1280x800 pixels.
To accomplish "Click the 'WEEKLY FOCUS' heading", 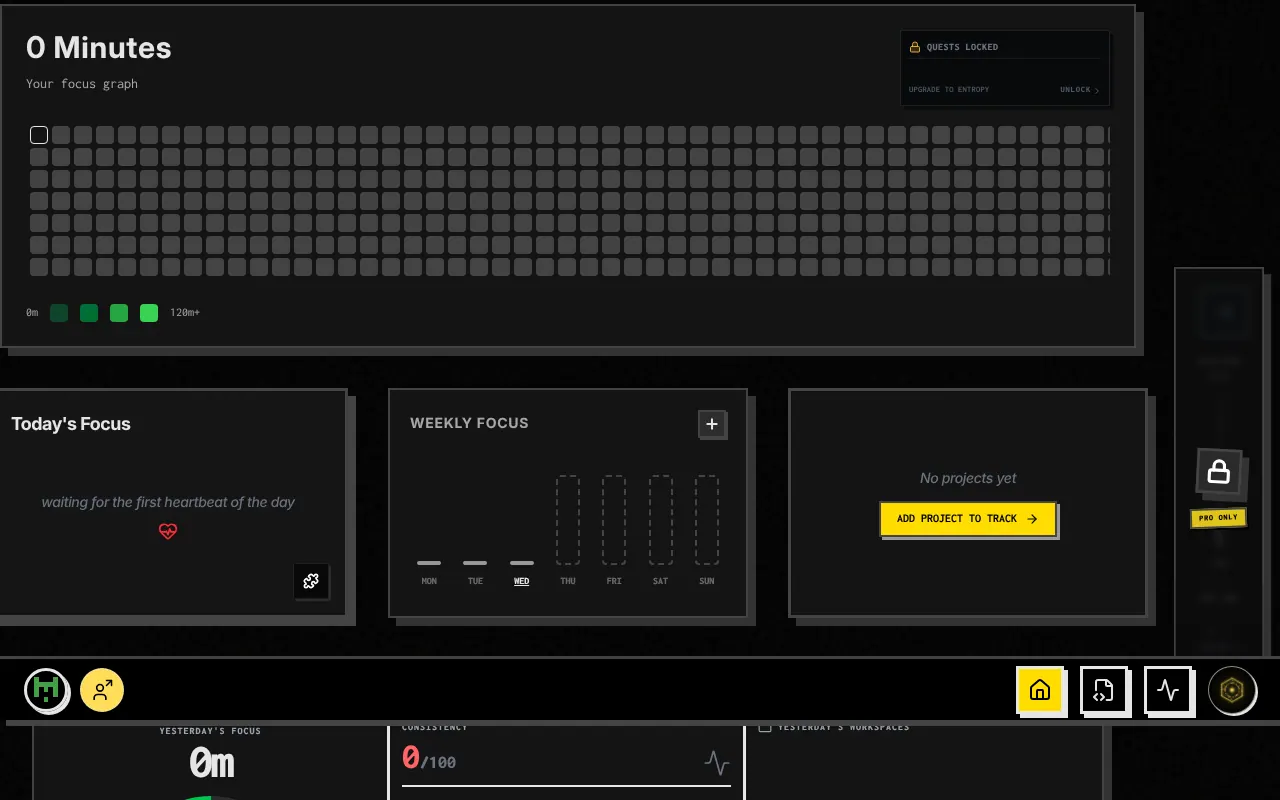I will (469, 423).
